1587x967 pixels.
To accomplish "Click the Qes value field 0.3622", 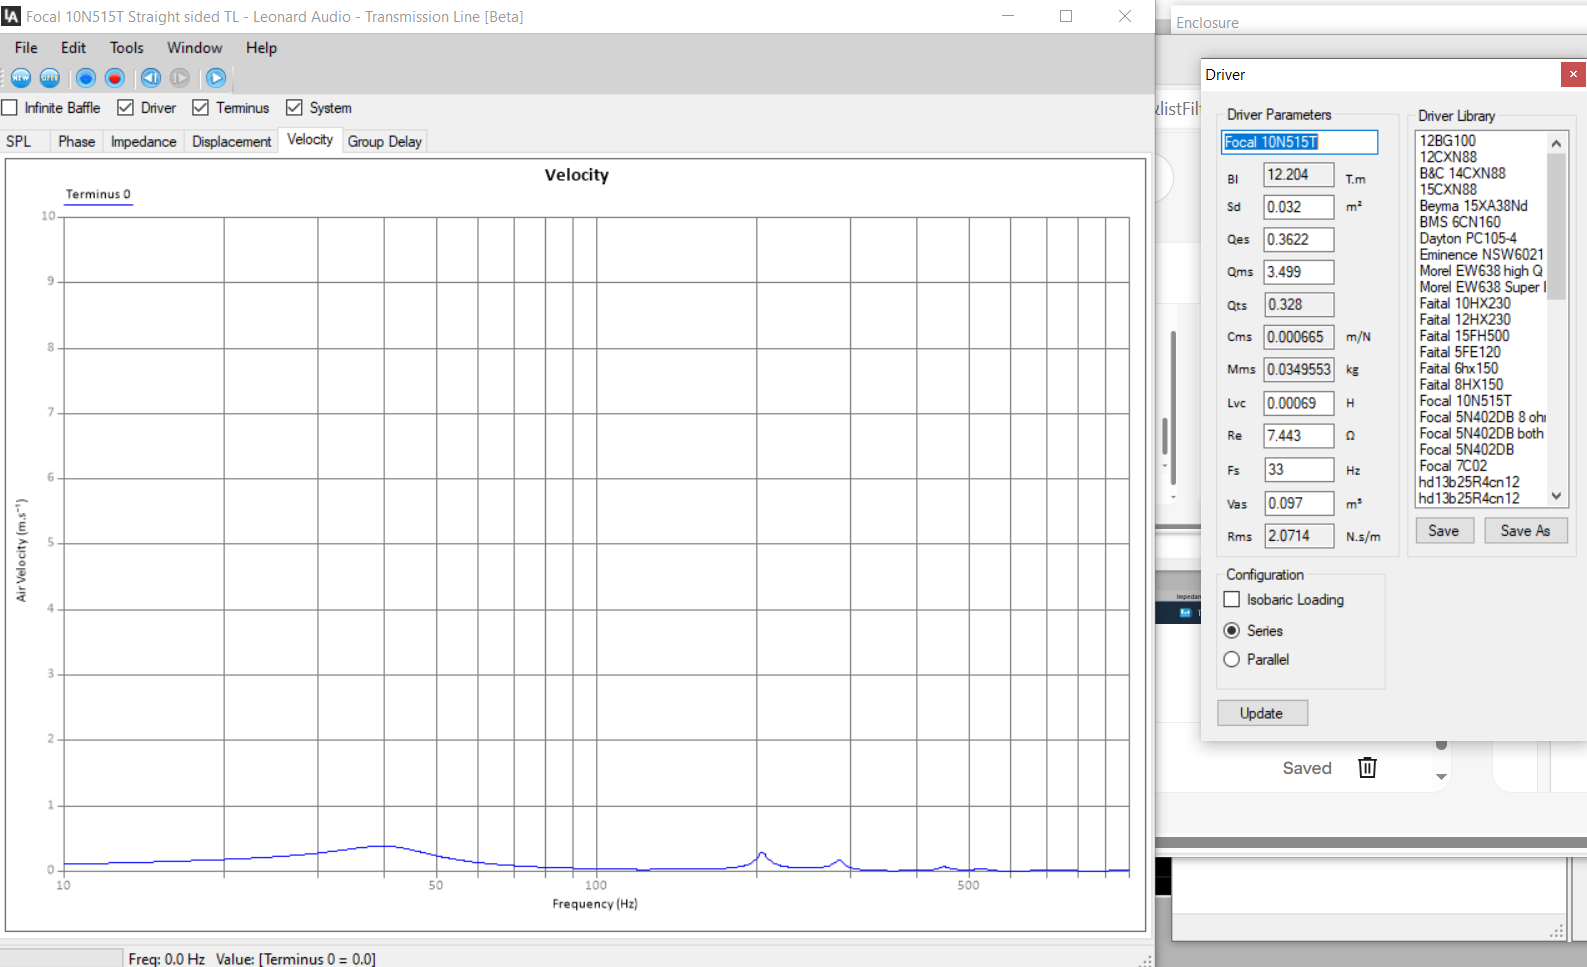I will [1298, 240].
